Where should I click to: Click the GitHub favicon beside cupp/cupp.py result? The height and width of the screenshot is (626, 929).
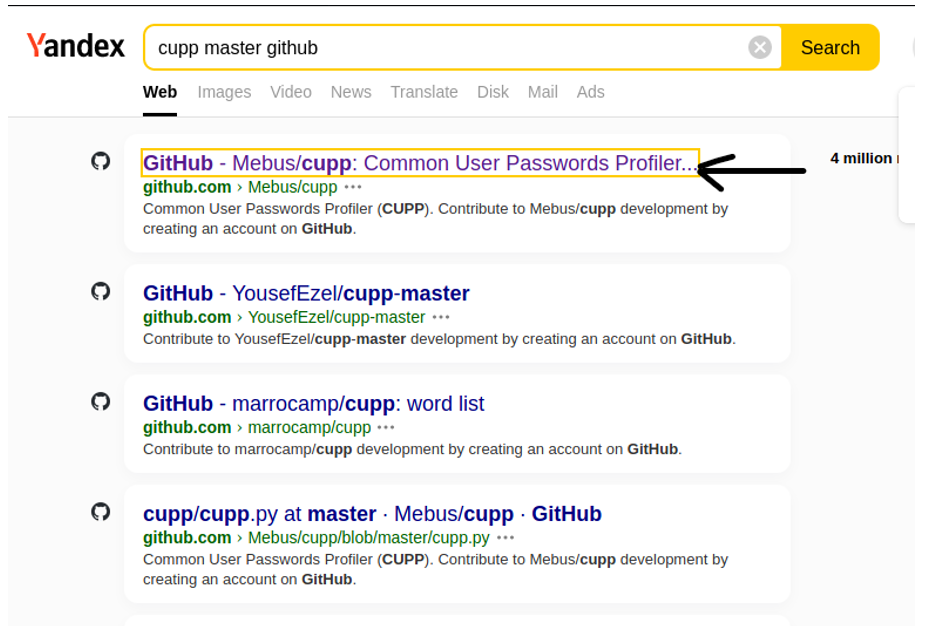pos(101,511)
